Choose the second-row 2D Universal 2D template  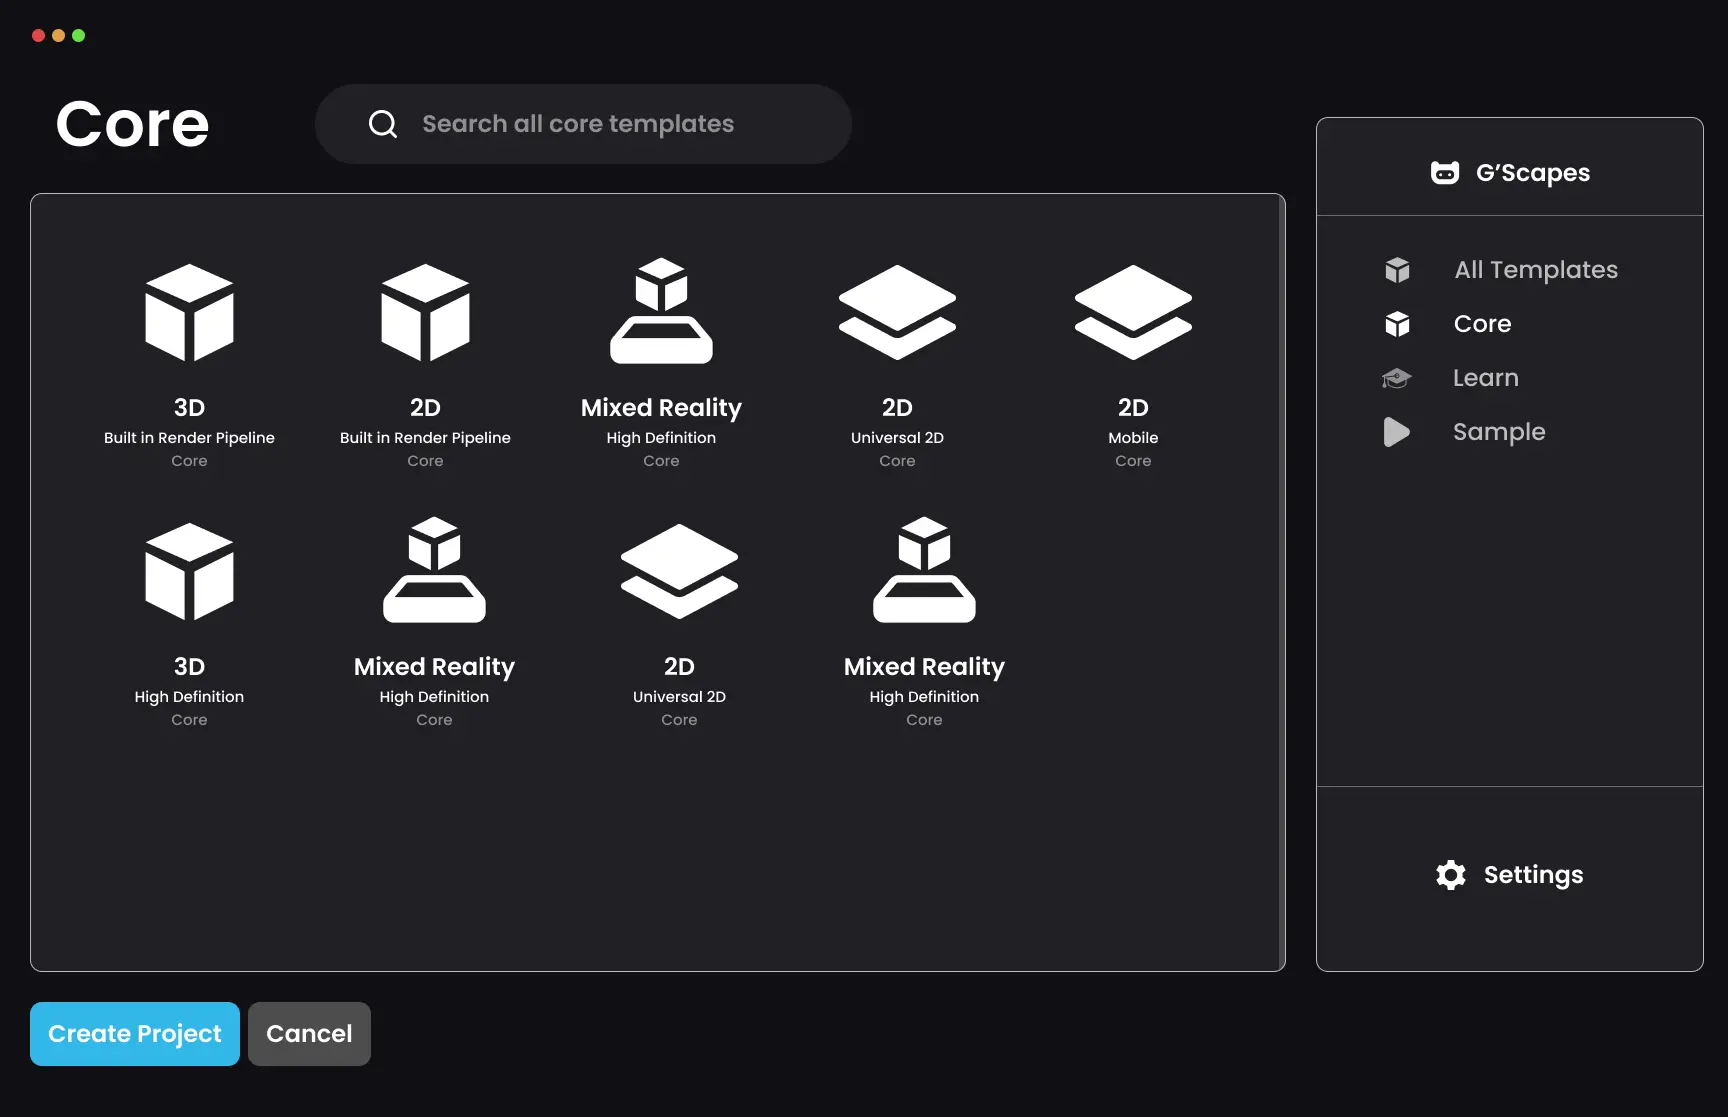click(679, 622)
